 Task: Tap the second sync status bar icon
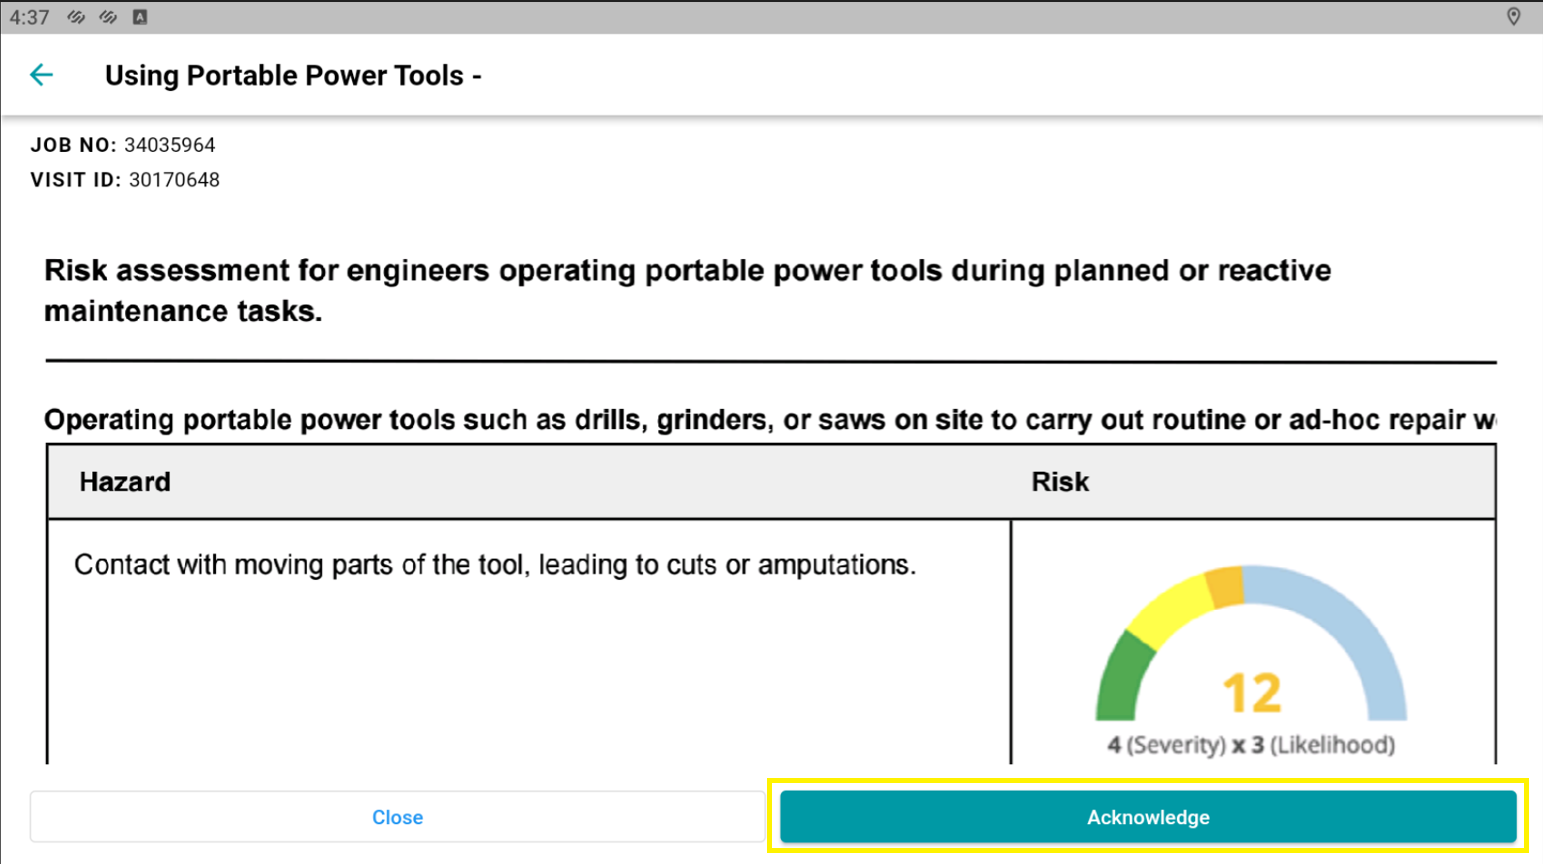(108, 17)
